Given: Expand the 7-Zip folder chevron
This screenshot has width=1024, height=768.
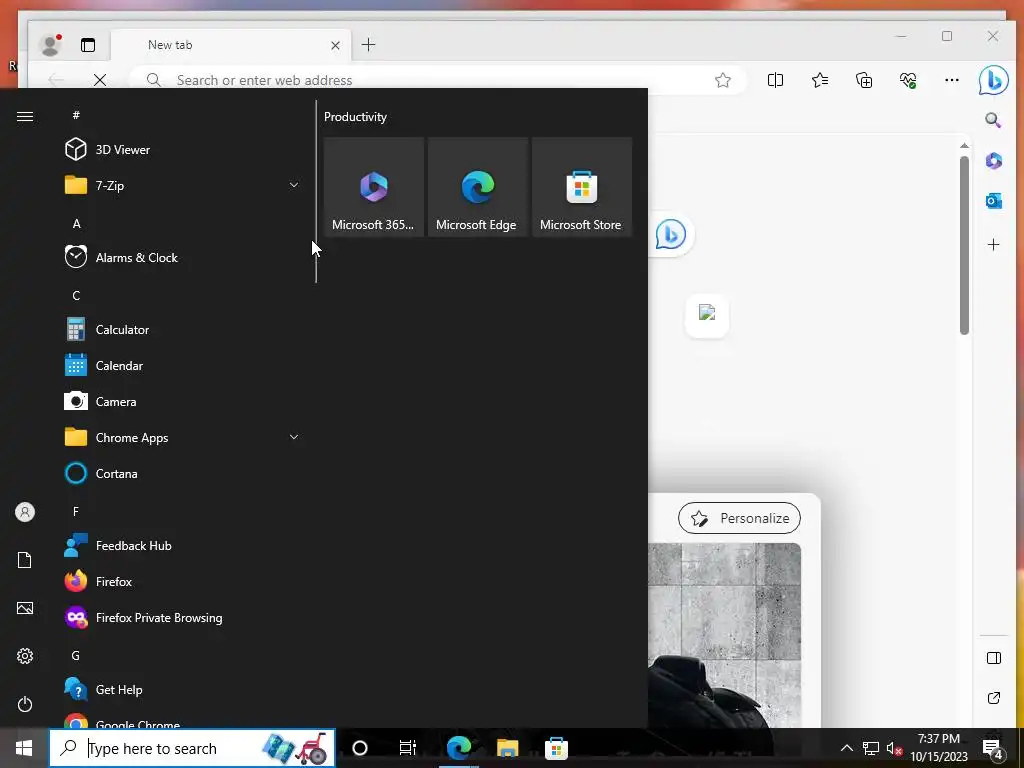Looking at the screenshot, I should tap(294, 185).
